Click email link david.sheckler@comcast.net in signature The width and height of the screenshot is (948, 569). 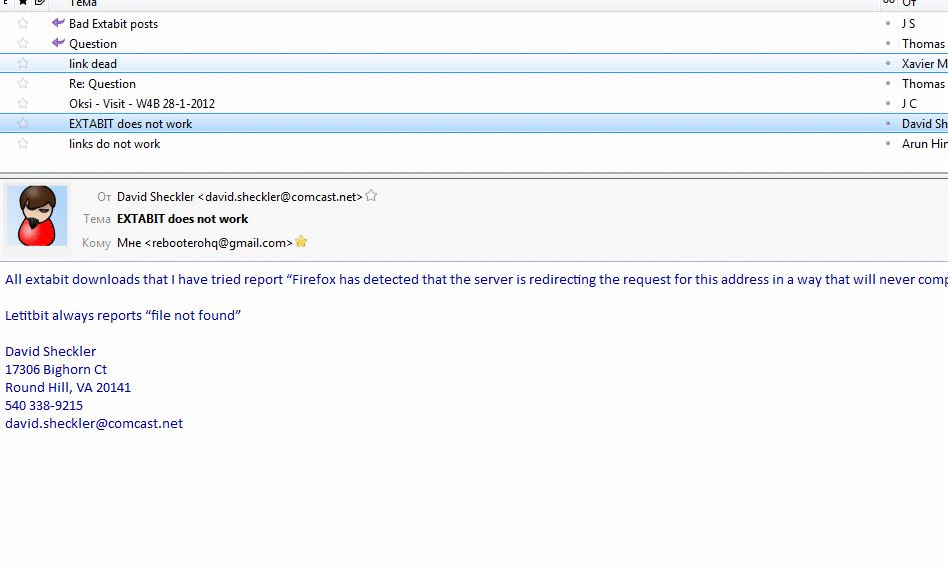(x=94, y=423)
